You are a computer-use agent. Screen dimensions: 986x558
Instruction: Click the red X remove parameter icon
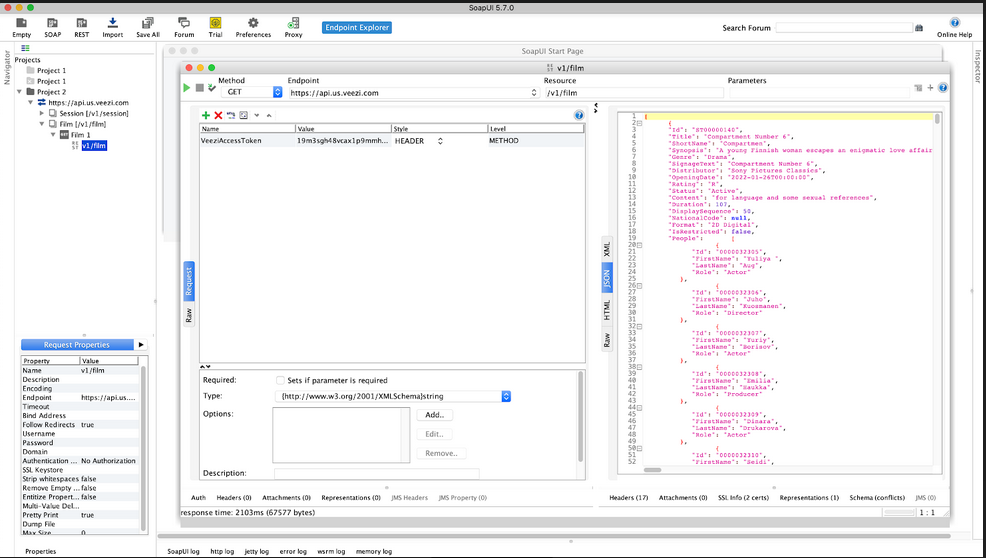point(218,116)
